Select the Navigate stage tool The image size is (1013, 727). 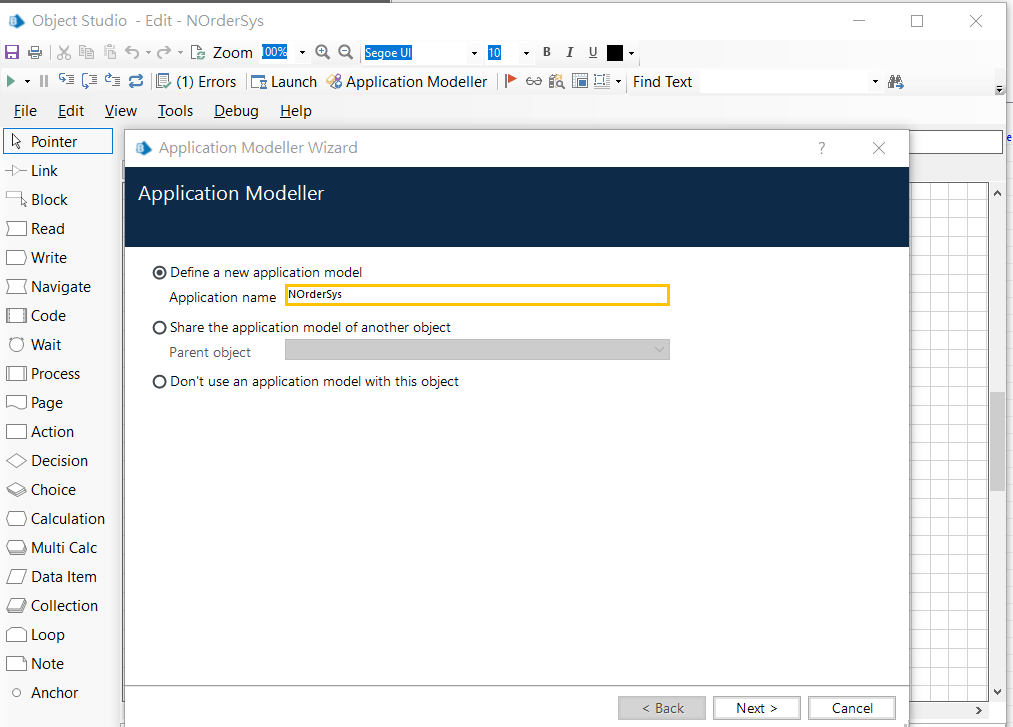coord(48,286)
